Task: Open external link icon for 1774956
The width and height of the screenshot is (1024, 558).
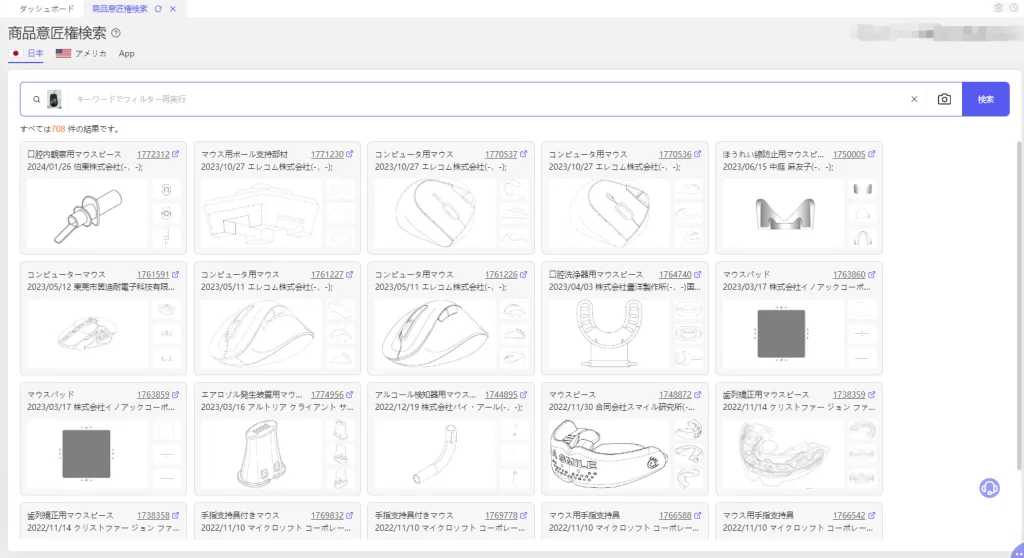Action: (349, 395)
